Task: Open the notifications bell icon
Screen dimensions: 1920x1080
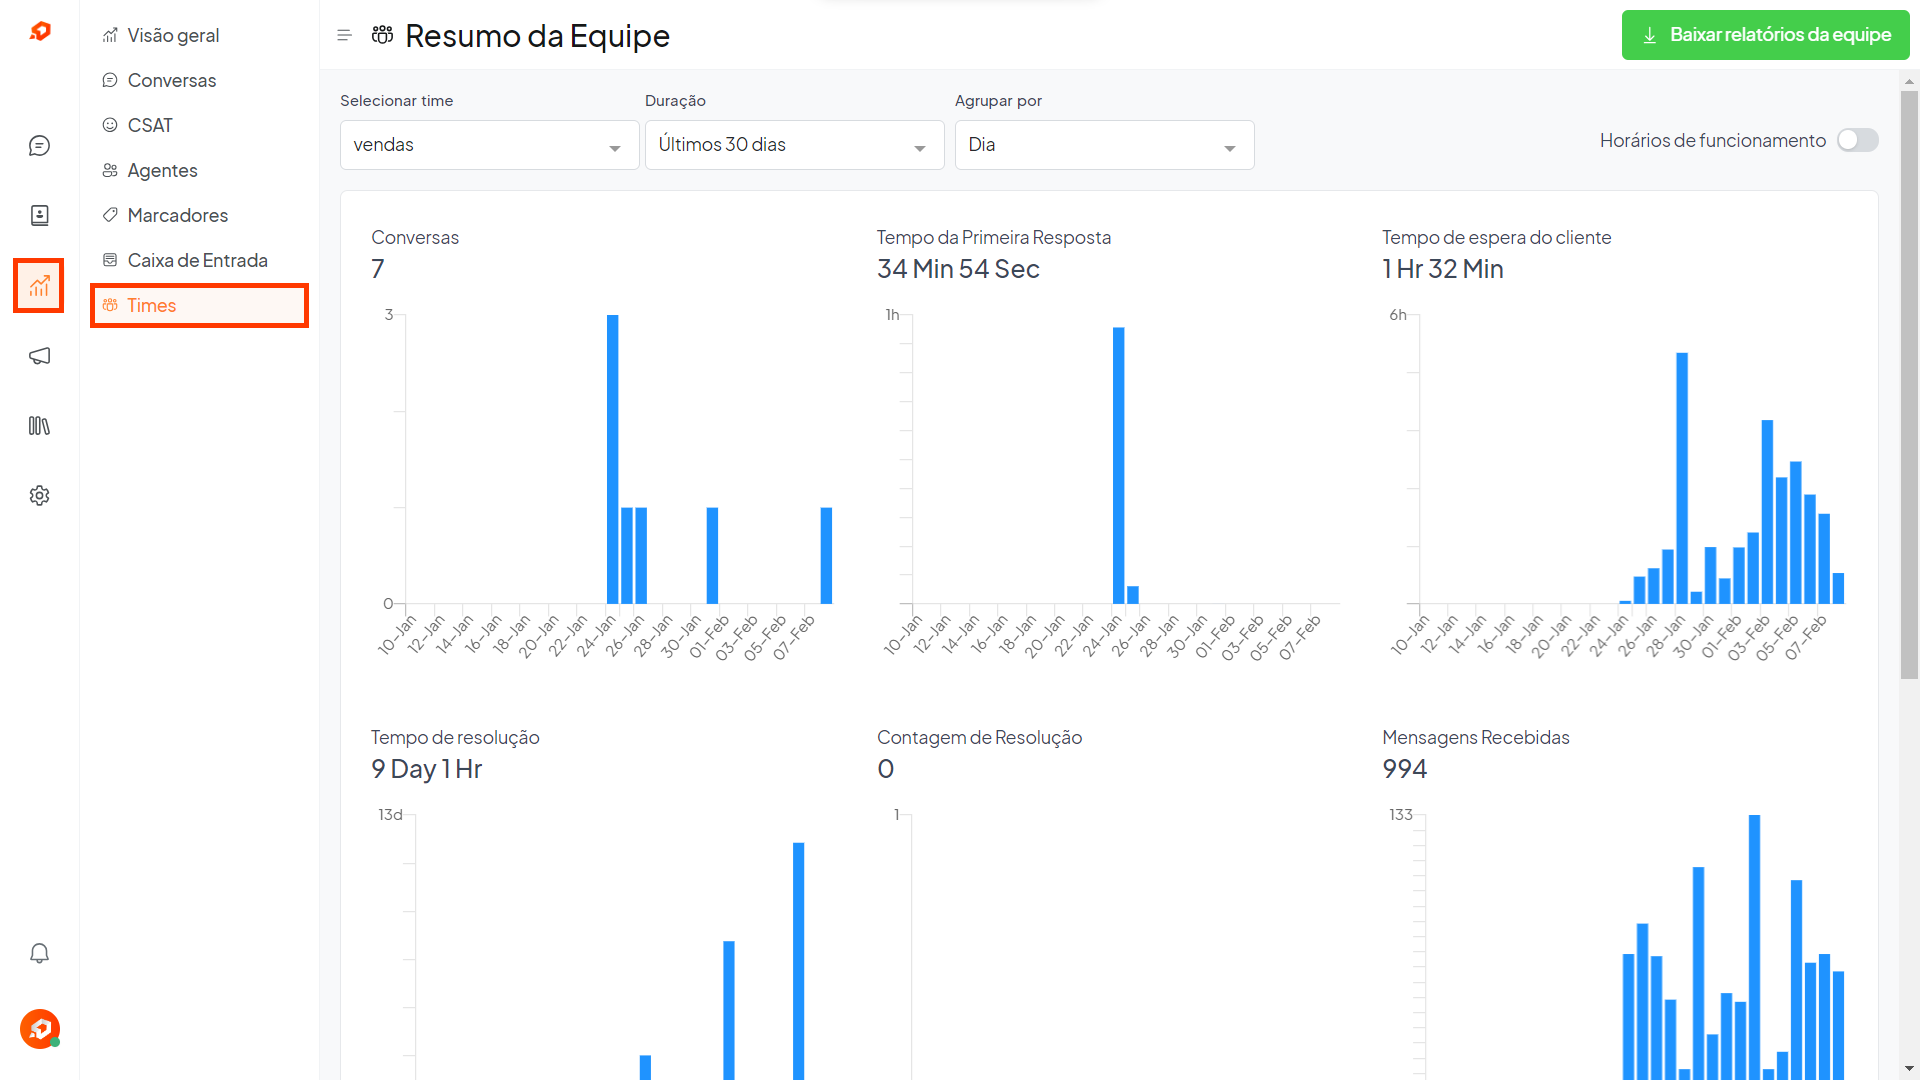Action: coord(39,953)
